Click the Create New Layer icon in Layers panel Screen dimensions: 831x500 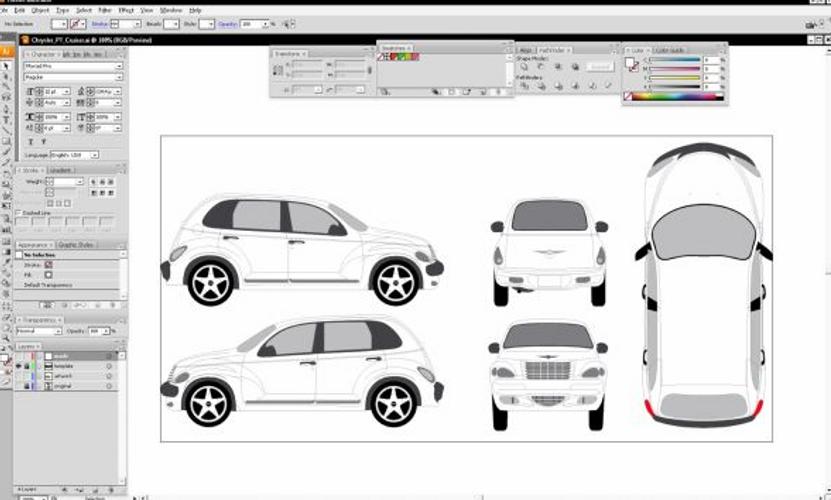pyautogui.click(x=95, y=489)
